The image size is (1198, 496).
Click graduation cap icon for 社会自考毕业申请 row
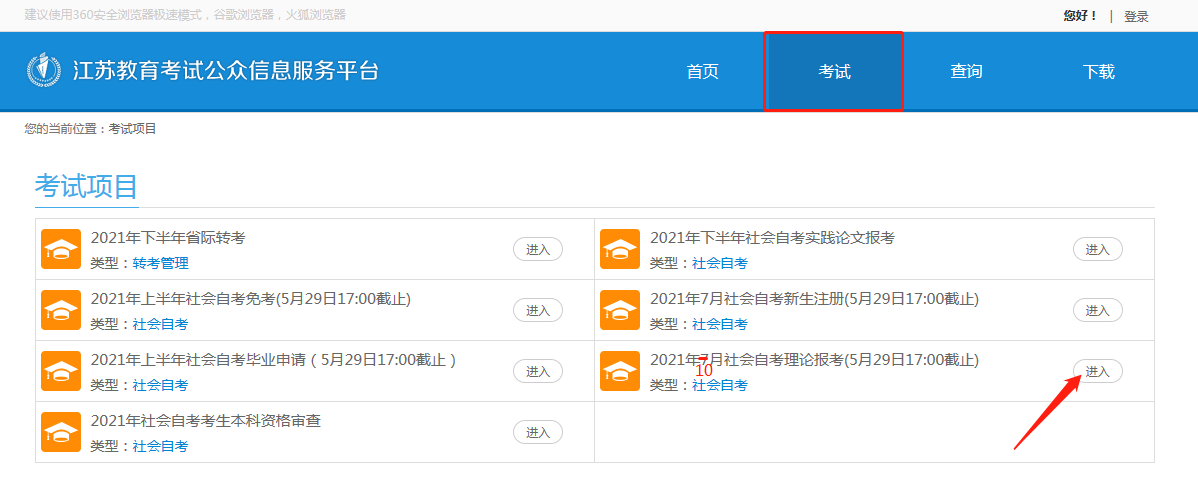60,371
